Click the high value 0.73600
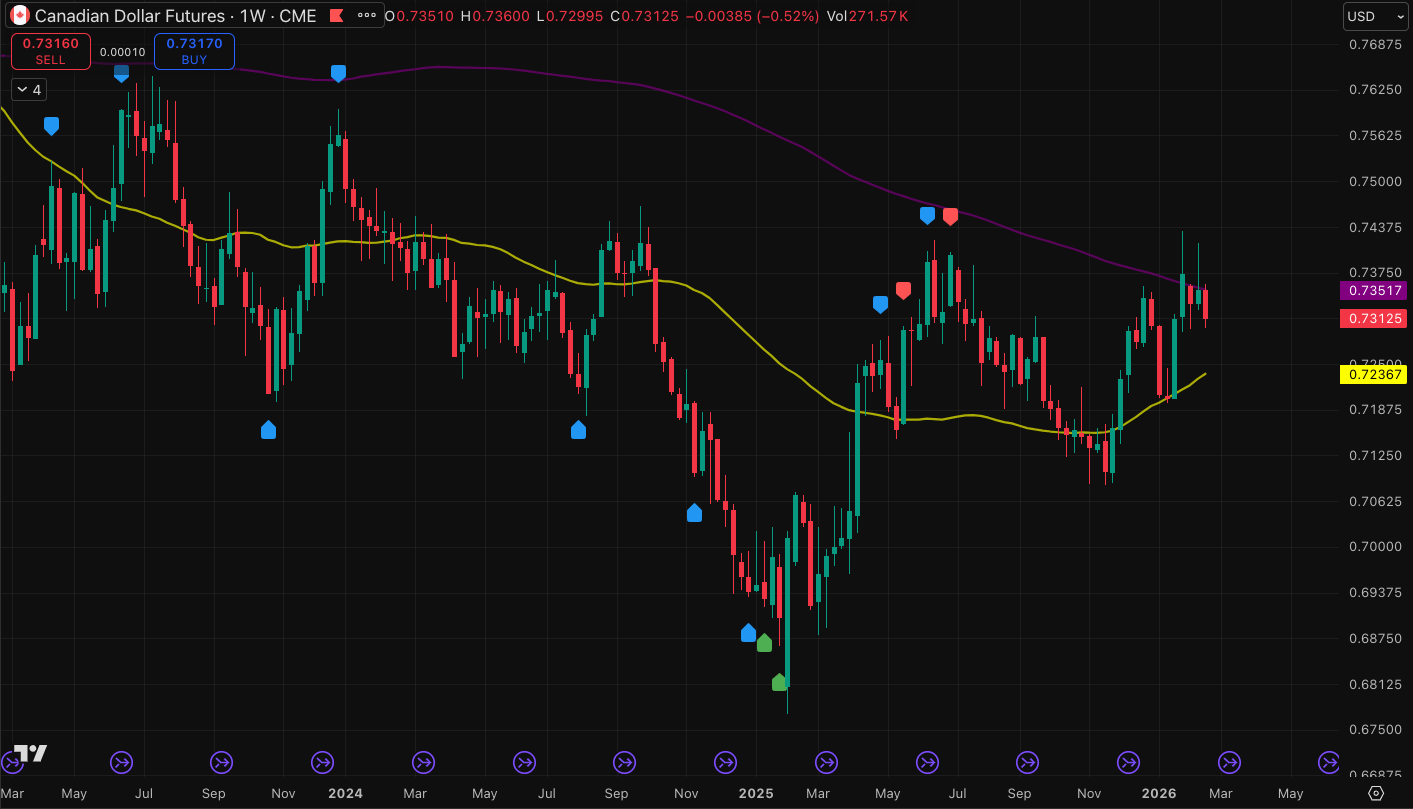 [499, 16]
